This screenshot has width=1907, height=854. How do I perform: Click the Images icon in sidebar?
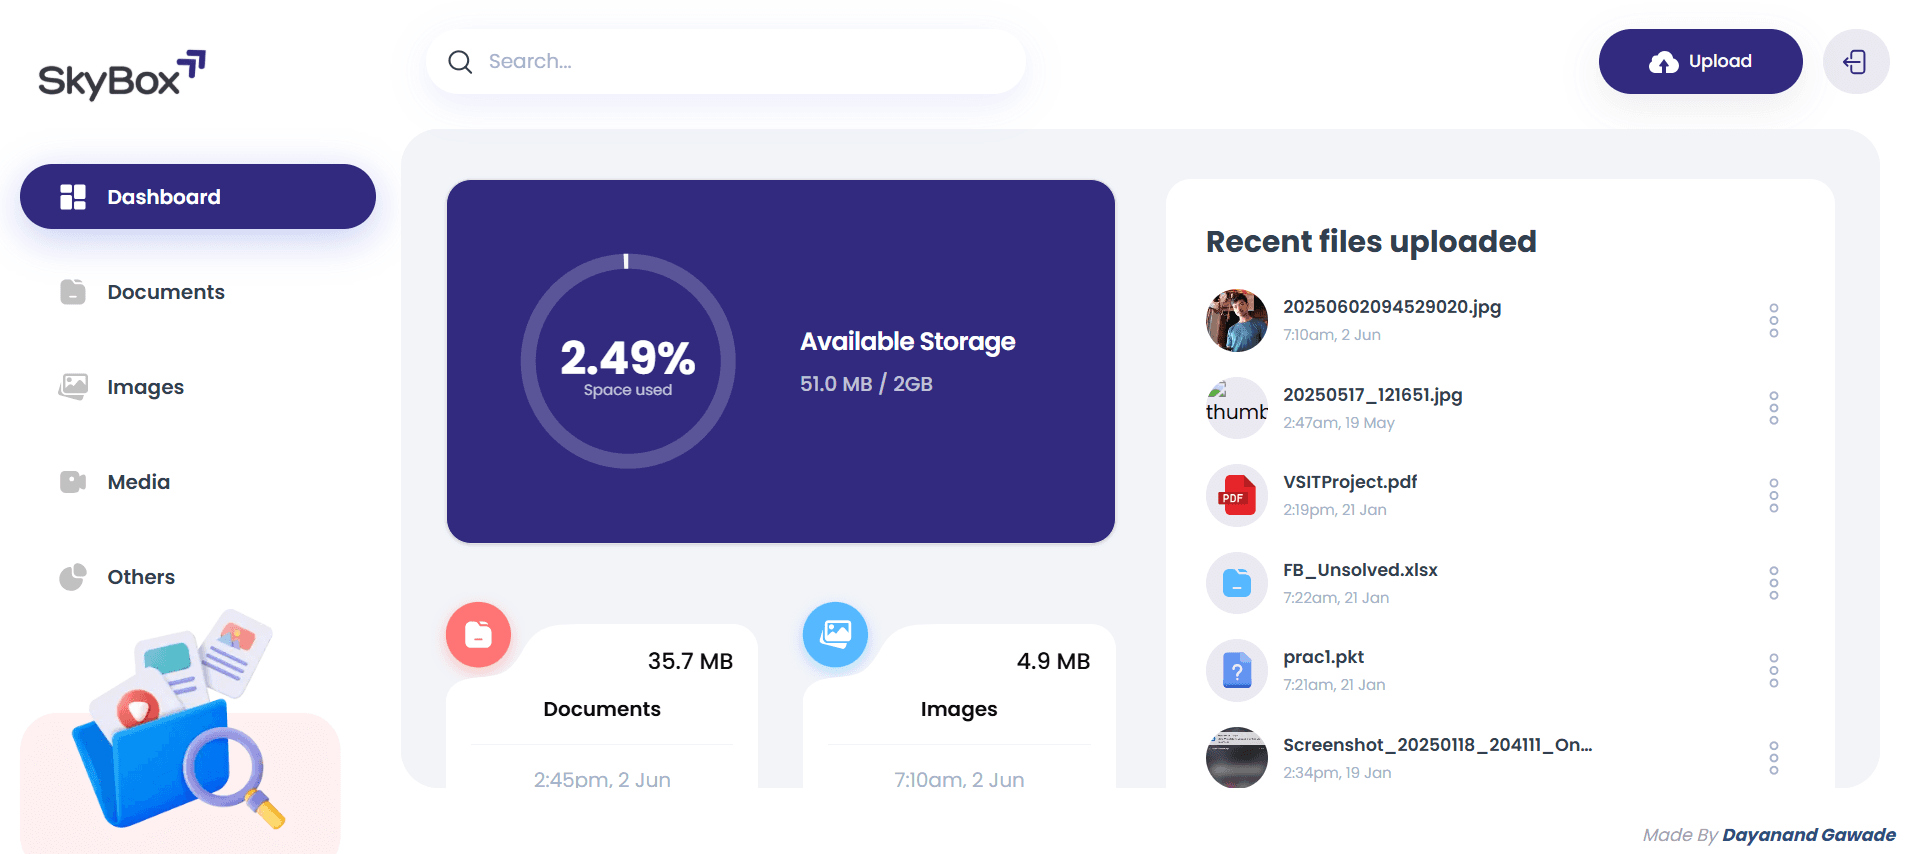[x=73, y=387]
